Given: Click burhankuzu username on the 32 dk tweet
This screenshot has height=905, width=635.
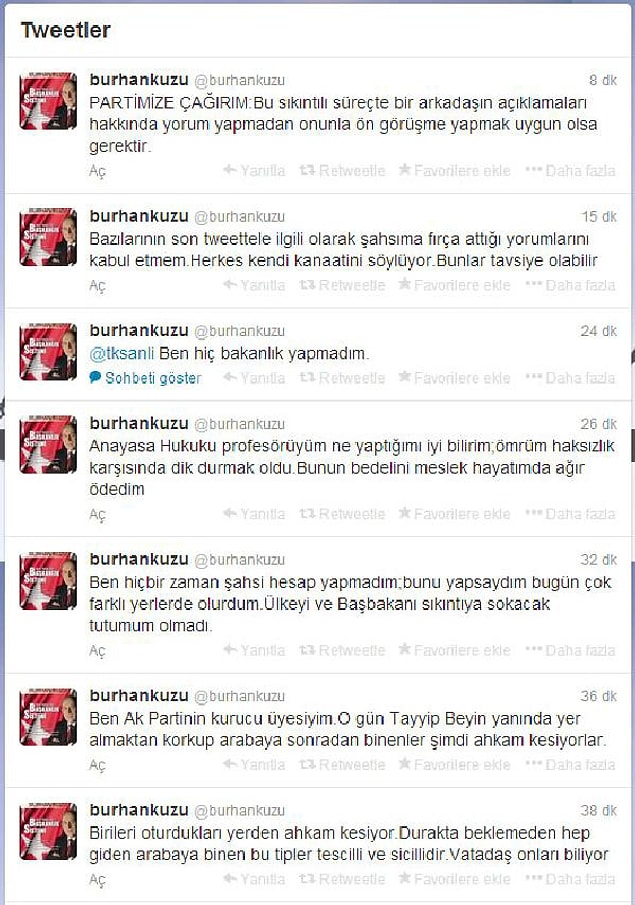Looking at the screenshot, I should coord(139,559).
